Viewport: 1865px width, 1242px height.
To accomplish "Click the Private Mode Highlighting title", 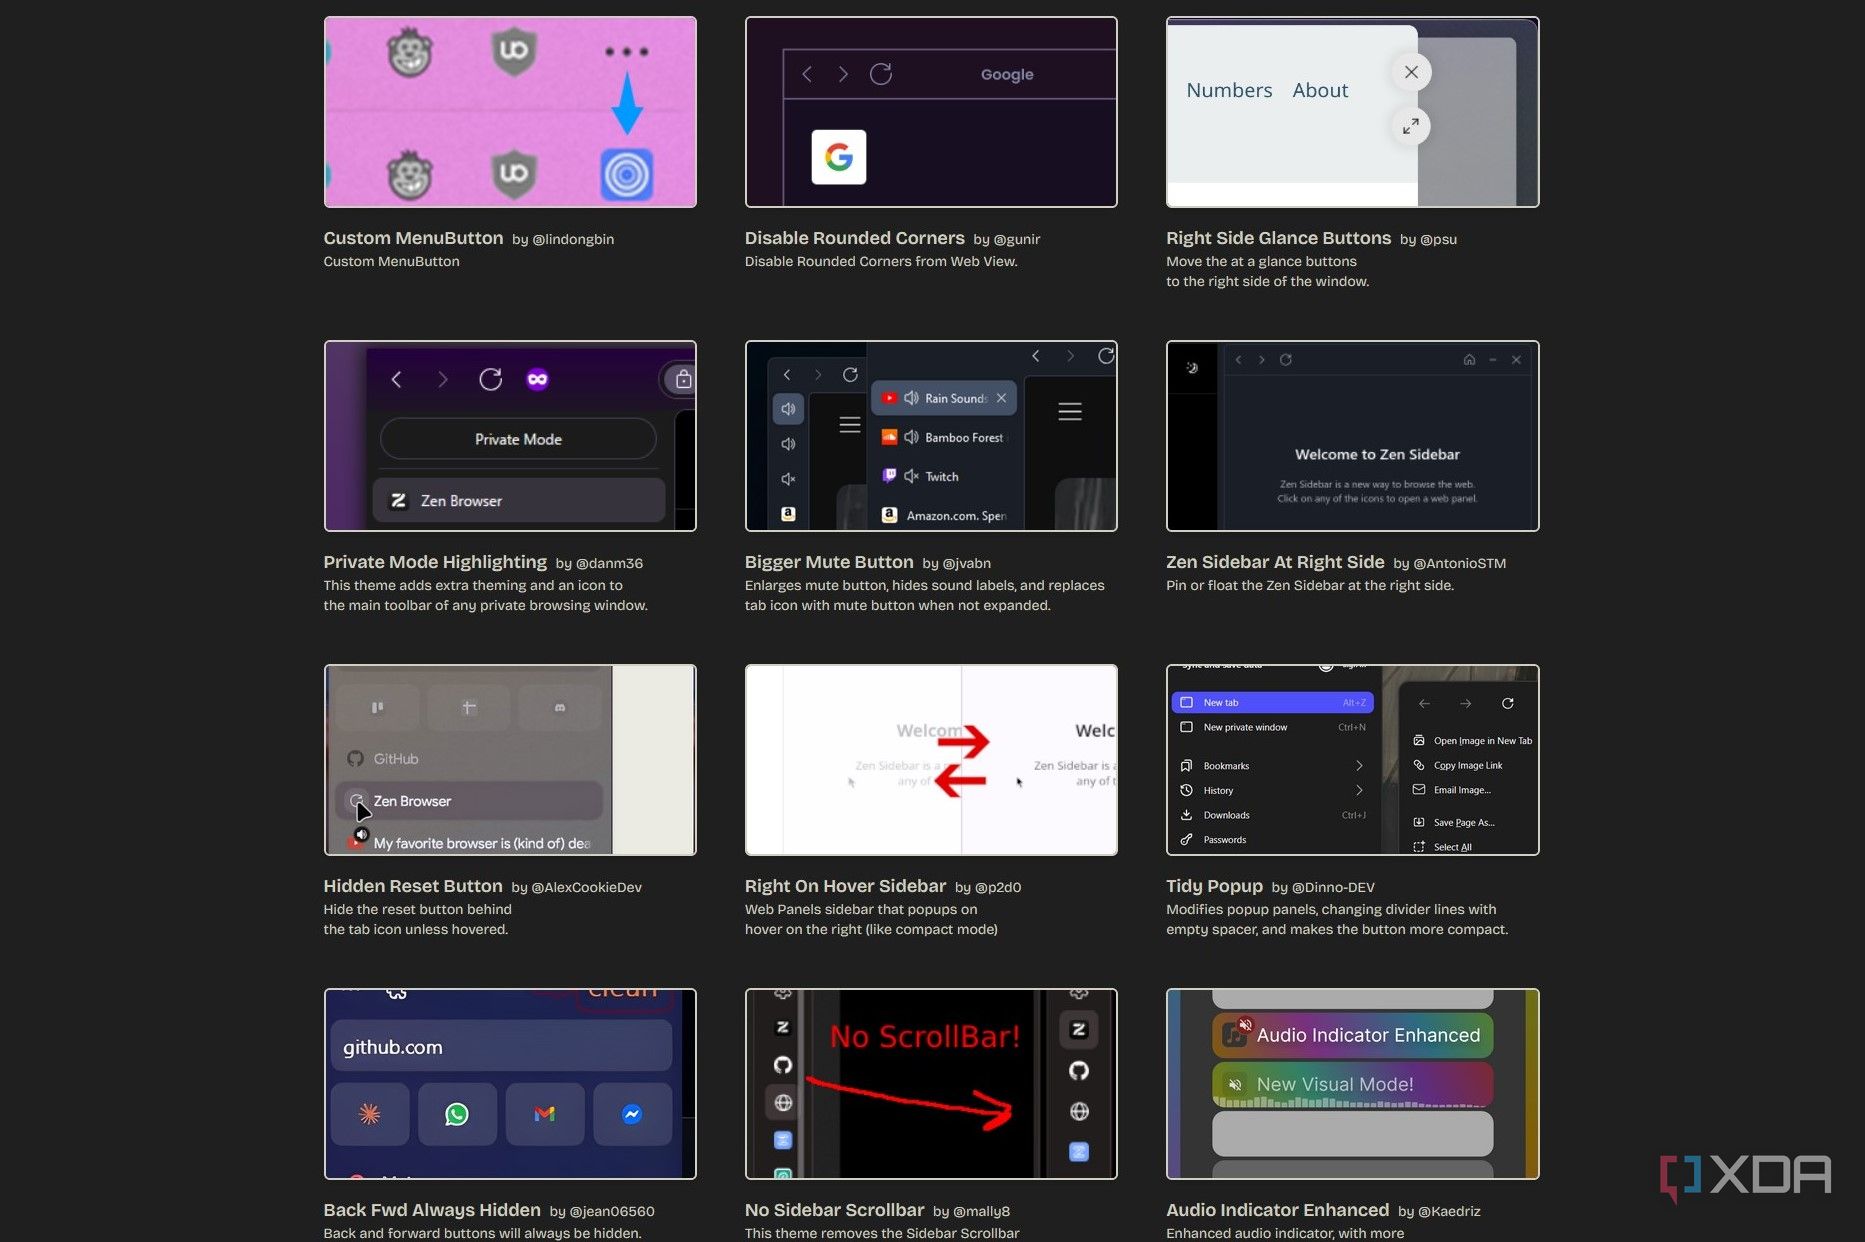I will pos(435,562).
